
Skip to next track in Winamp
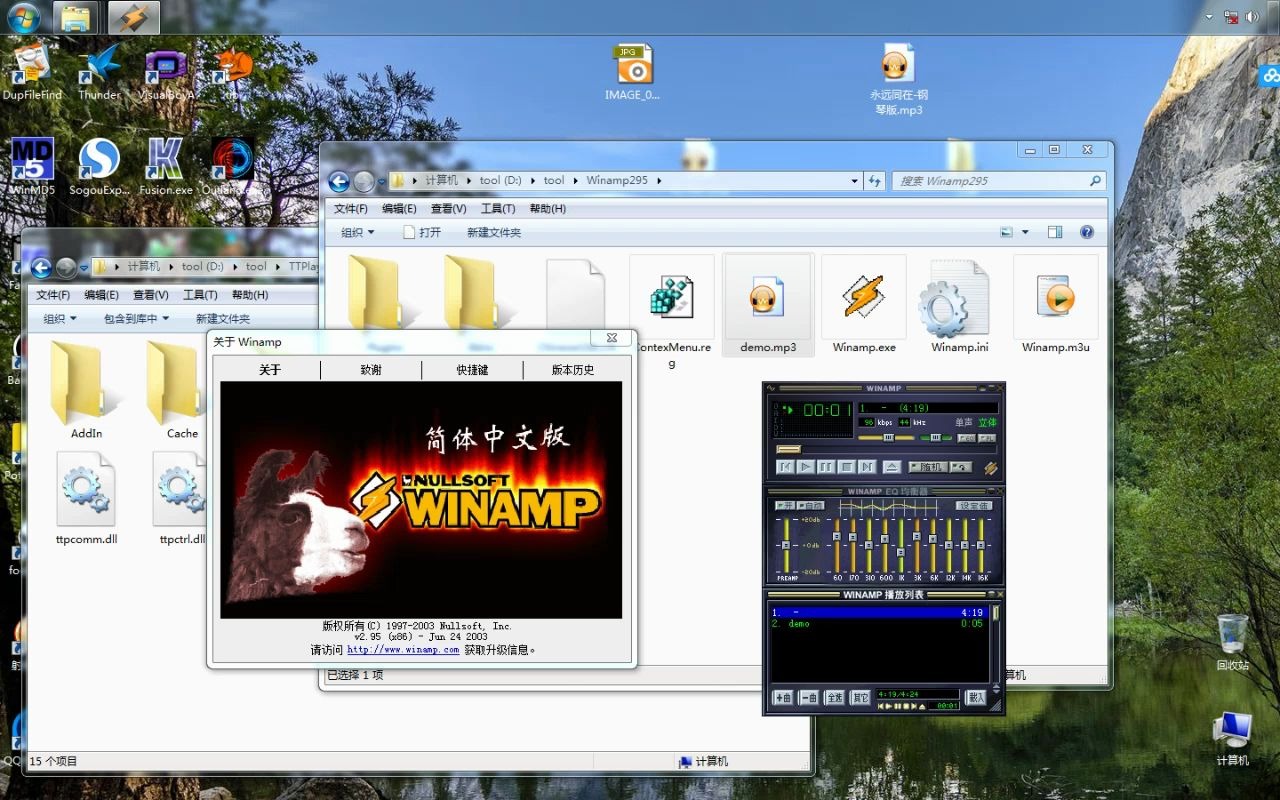(x=867, y=467)
